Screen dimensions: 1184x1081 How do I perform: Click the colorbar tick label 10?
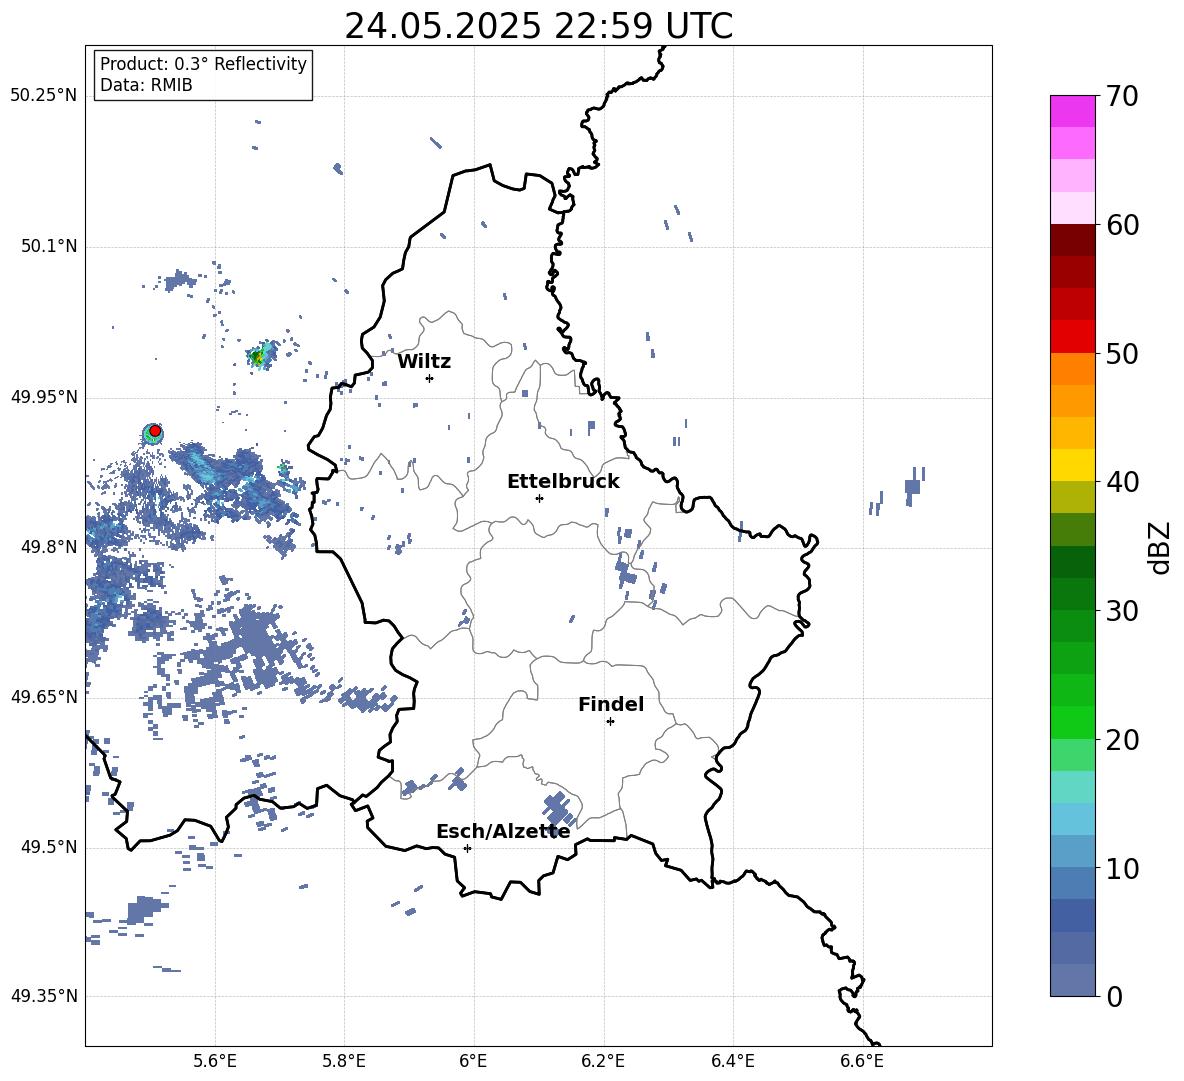(1122, 868)
